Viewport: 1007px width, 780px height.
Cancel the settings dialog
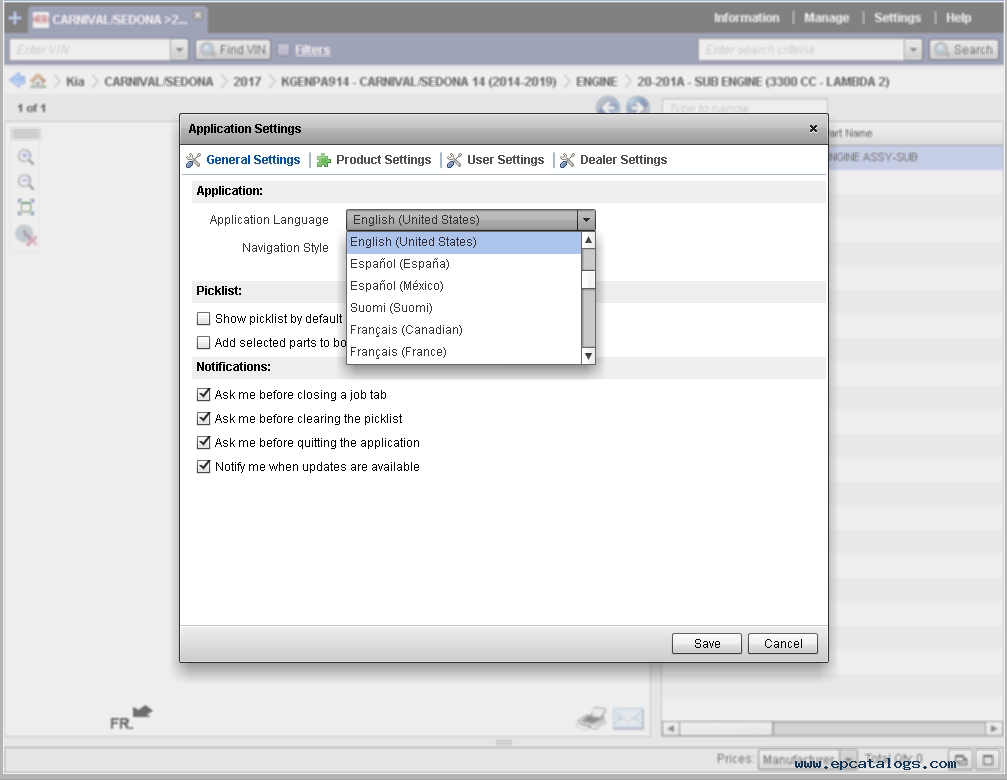[783, 644]
